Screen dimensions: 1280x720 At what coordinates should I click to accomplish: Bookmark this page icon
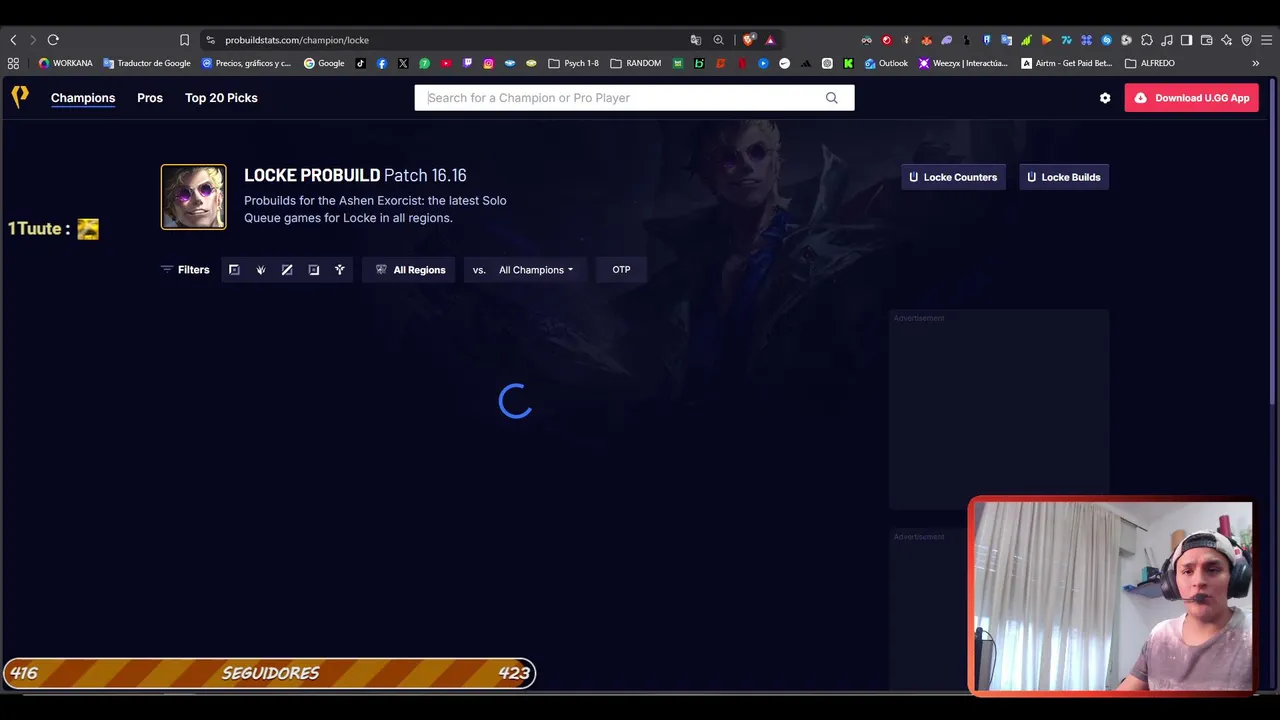(184, 40)
